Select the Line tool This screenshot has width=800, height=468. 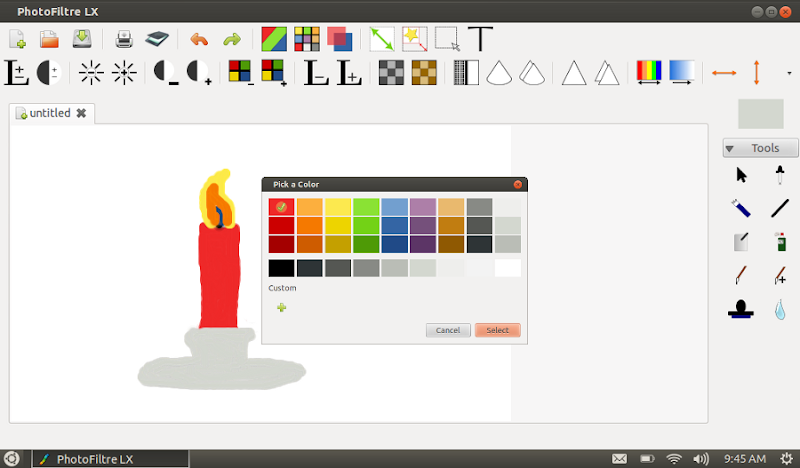pyautogui.click(x=780, y=208)
